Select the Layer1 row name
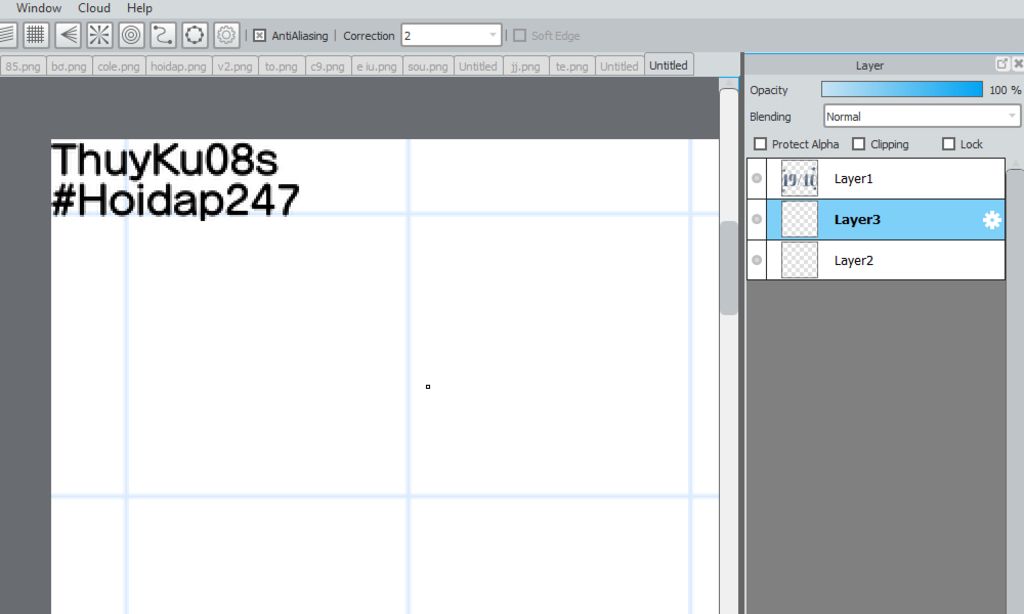Image resolution: width=1024 pixels, height=614 pixels. [x=853, y=178]
